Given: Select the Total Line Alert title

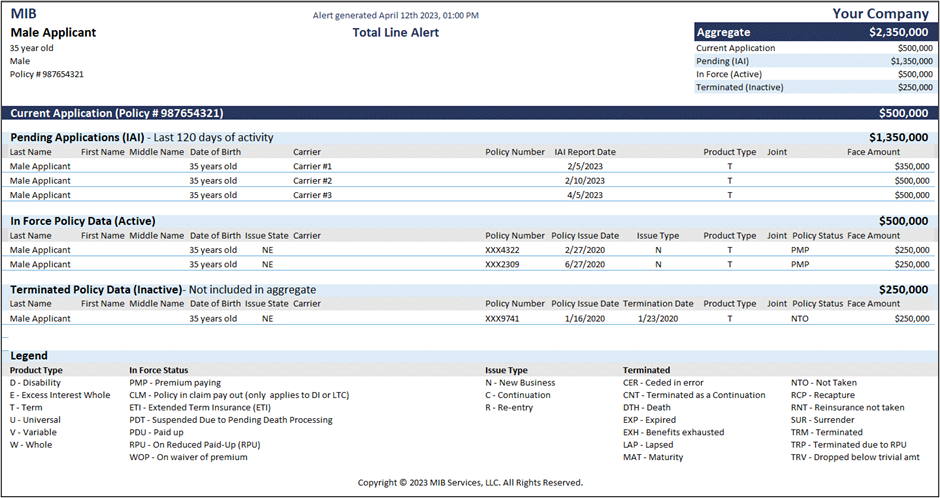Looking at the screenshot, I should 395,33.
